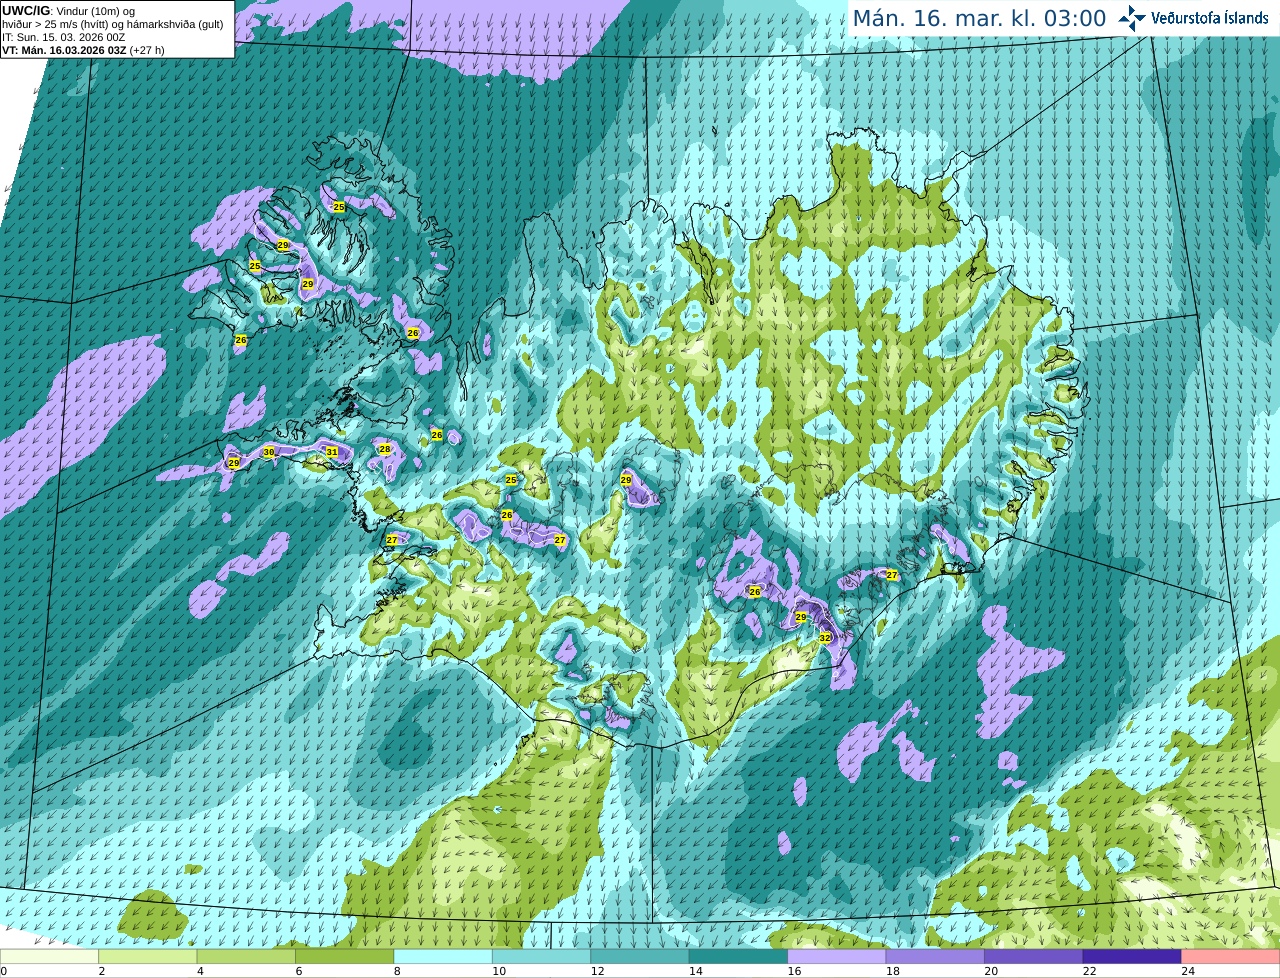
Task: Pick the 22–24 m/s deep indigo swatch
Action: tap(1133, 956)
